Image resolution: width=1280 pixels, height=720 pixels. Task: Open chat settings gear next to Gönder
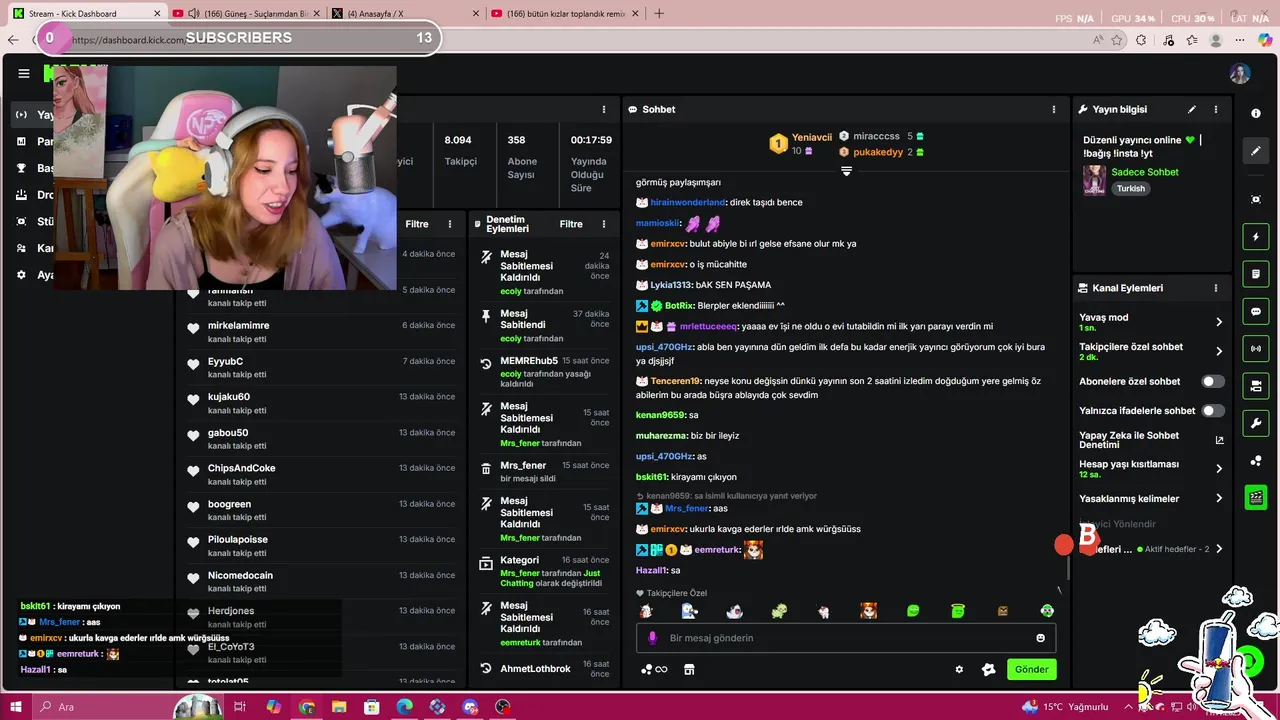pos(959,670)
